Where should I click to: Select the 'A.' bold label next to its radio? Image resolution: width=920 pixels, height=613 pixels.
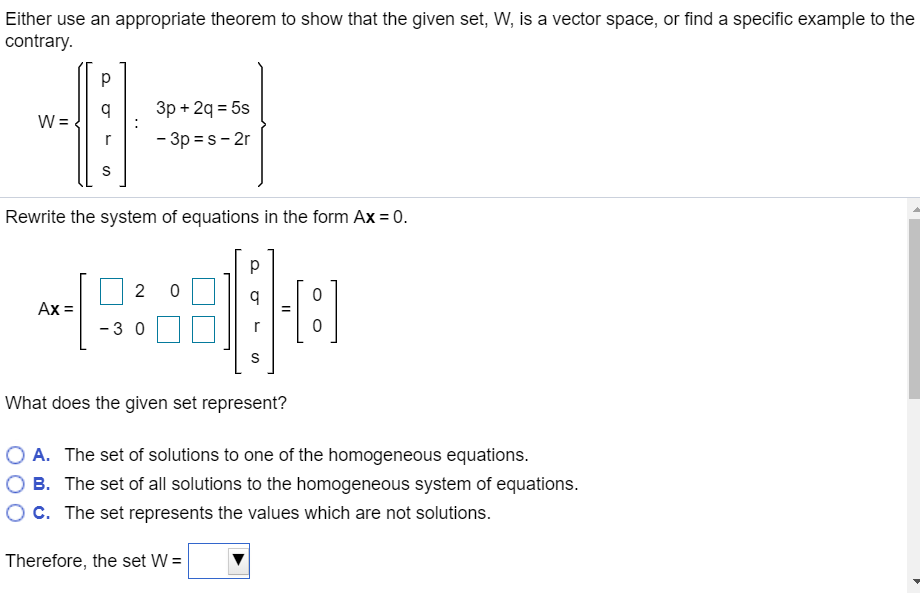click(x=41, y=455)
